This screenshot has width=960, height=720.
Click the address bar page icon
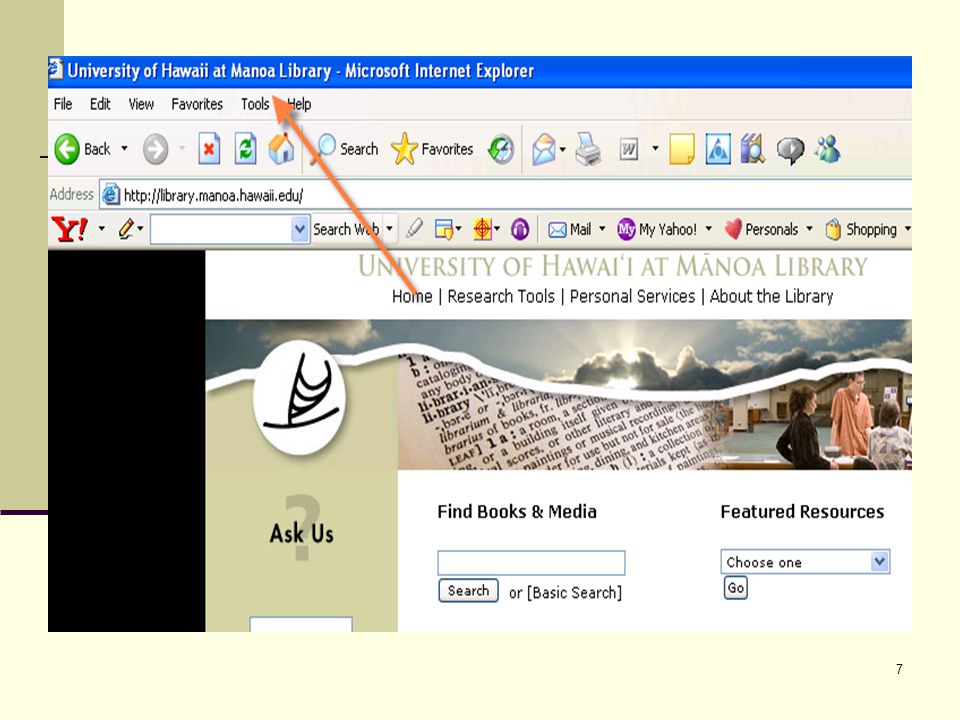[x=110, y=195]
